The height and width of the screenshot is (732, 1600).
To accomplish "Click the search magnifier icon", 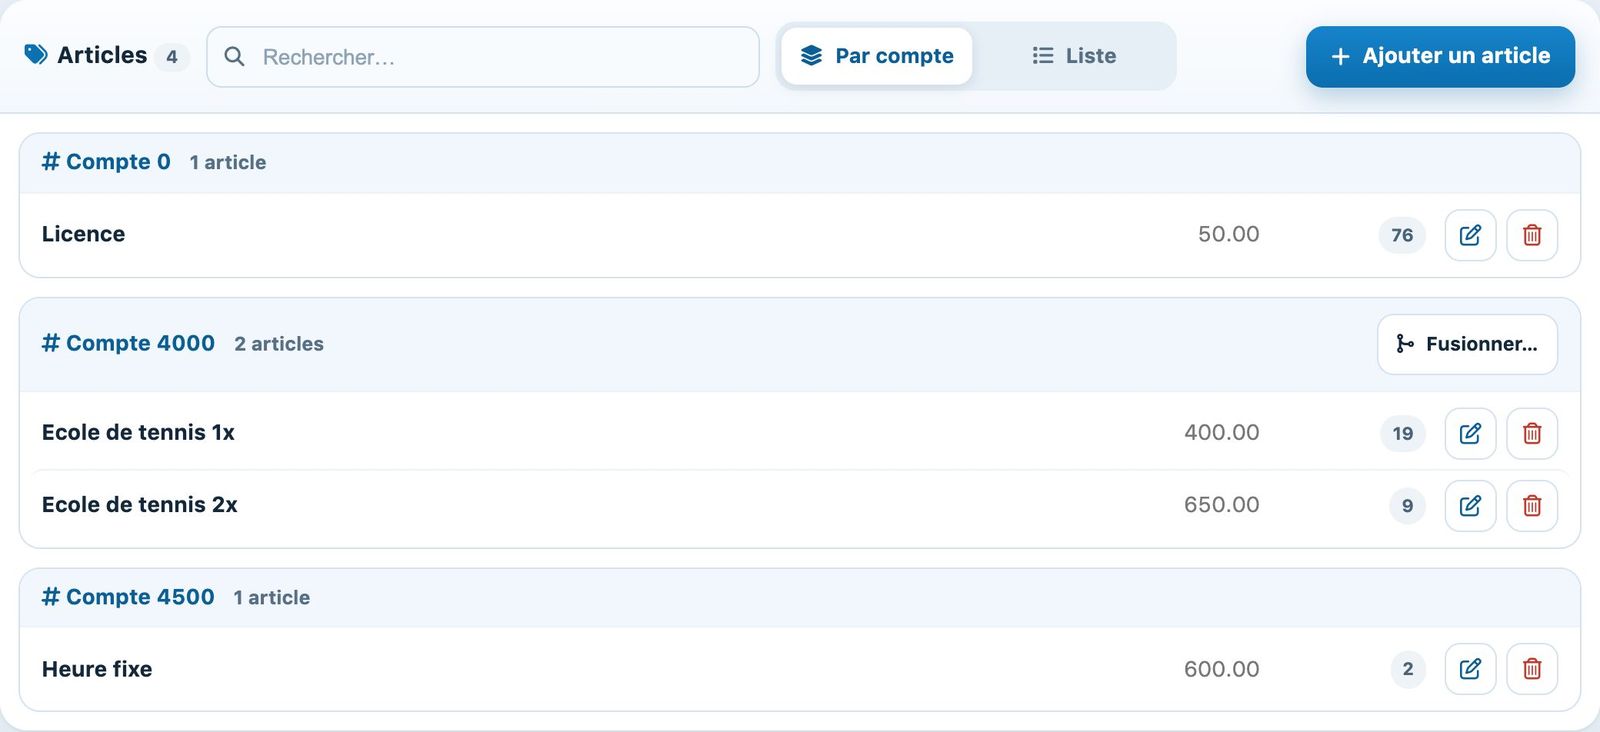I will [x=234, y=57].
